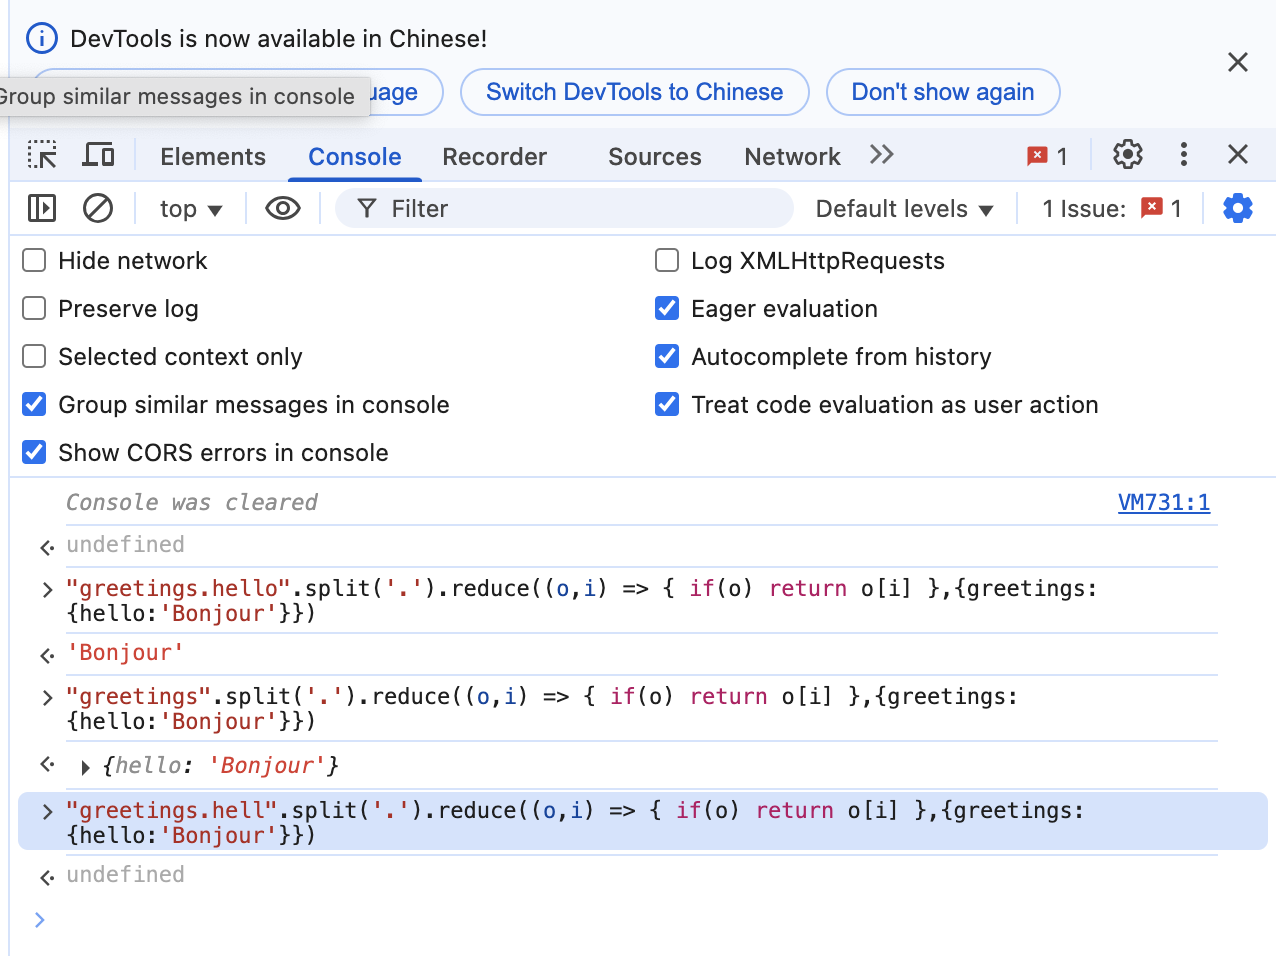Uncheck Group similar messages in console

click(34, 405)
